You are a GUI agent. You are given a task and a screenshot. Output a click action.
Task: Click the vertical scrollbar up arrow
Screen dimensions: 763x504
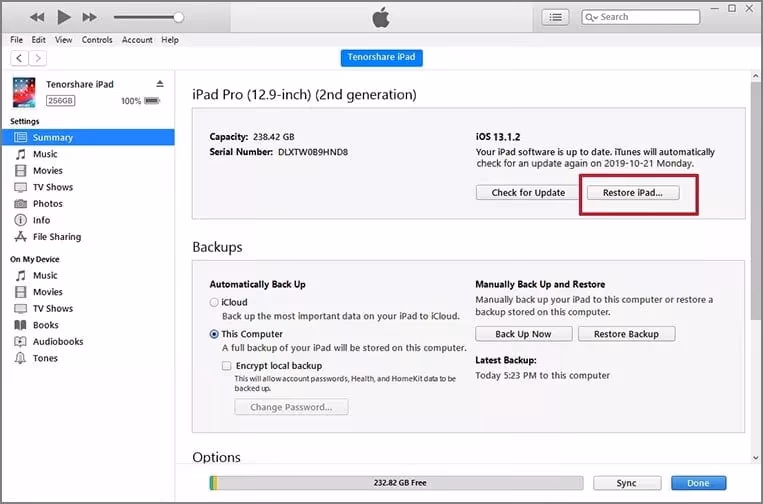pyautogui.click(x=755, y=76)
